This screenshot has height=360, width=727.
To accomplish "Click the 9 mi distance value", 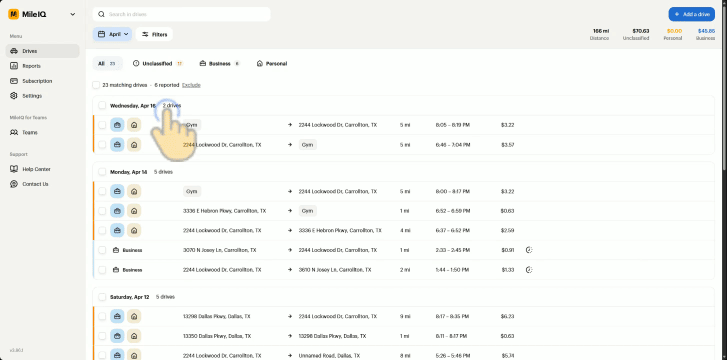I will 405,316.
